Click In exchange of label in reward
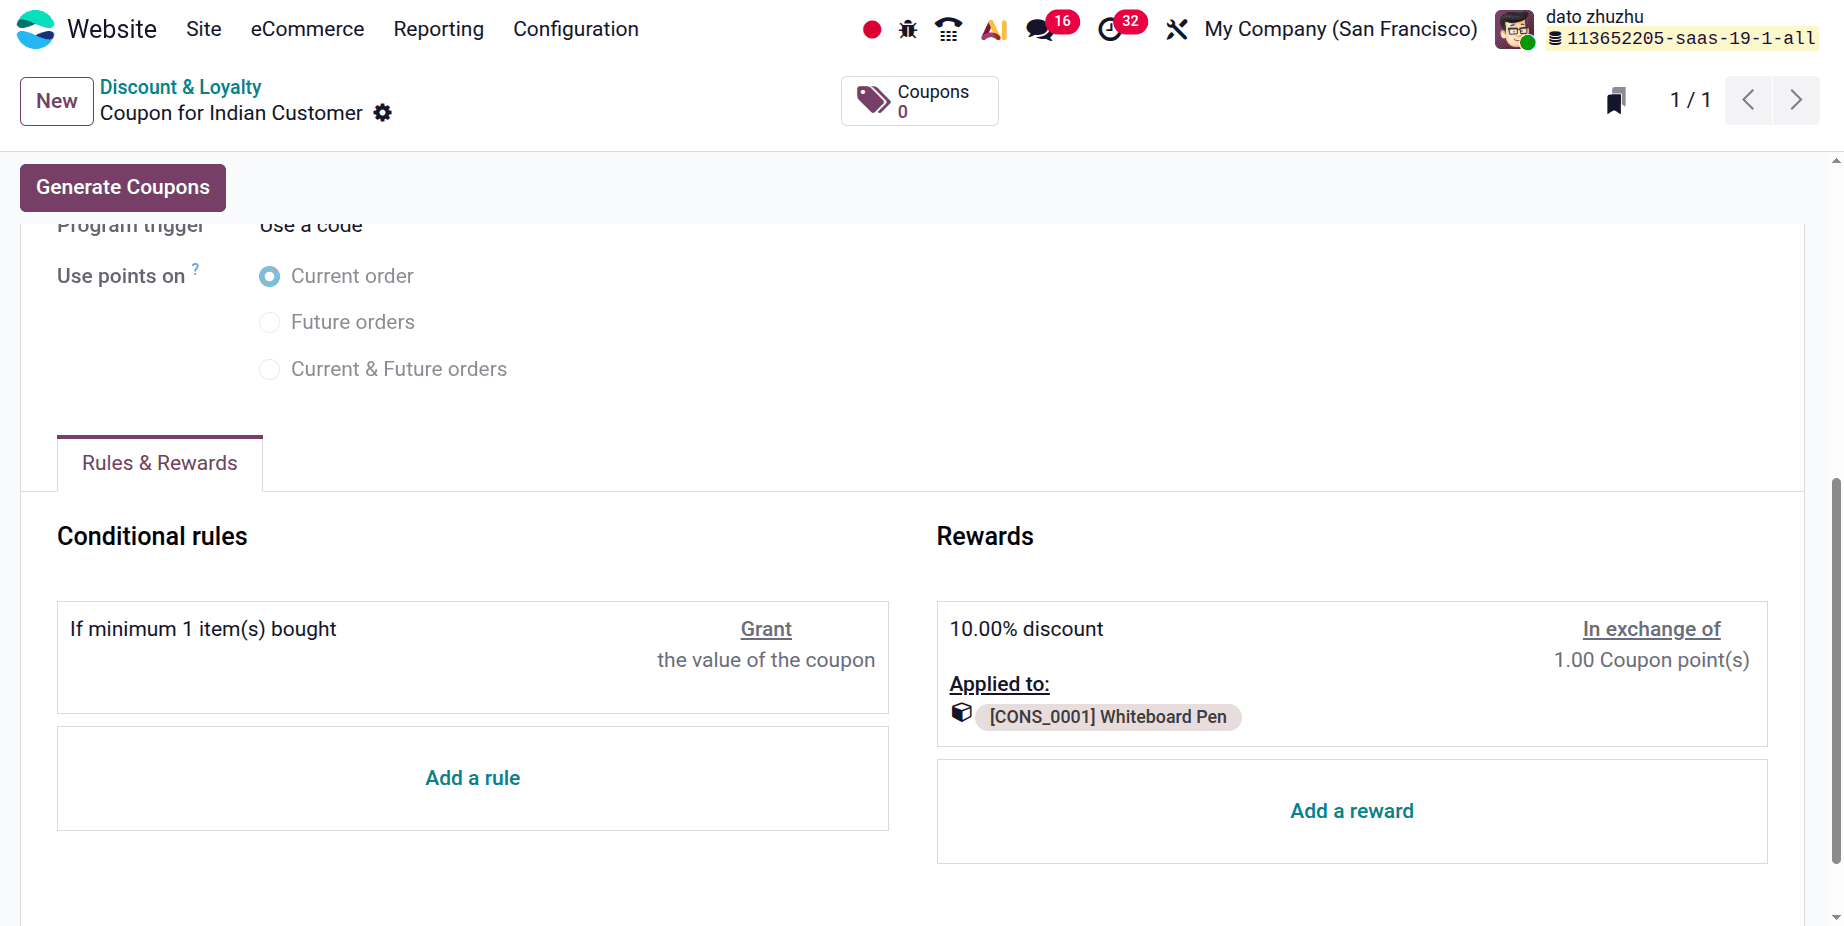 1651,629
